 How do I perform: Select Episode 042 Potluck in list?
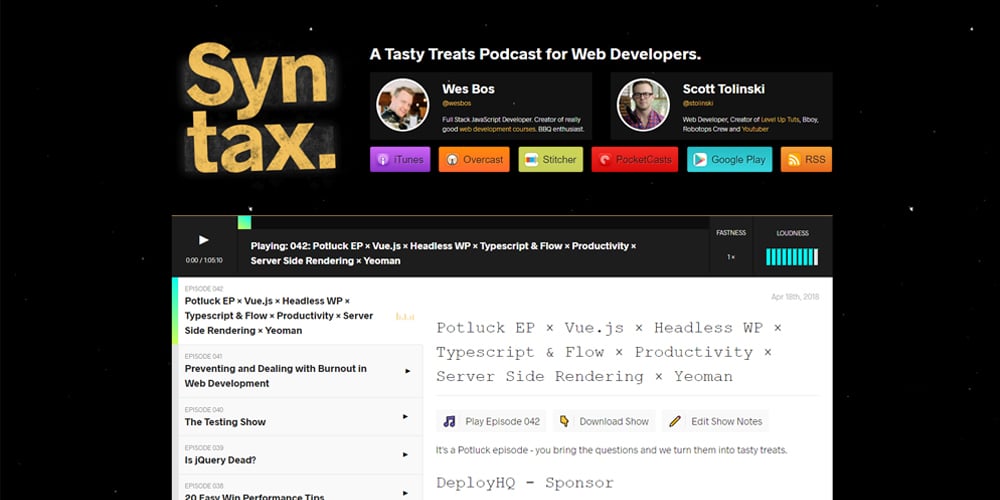click(297, 311)
